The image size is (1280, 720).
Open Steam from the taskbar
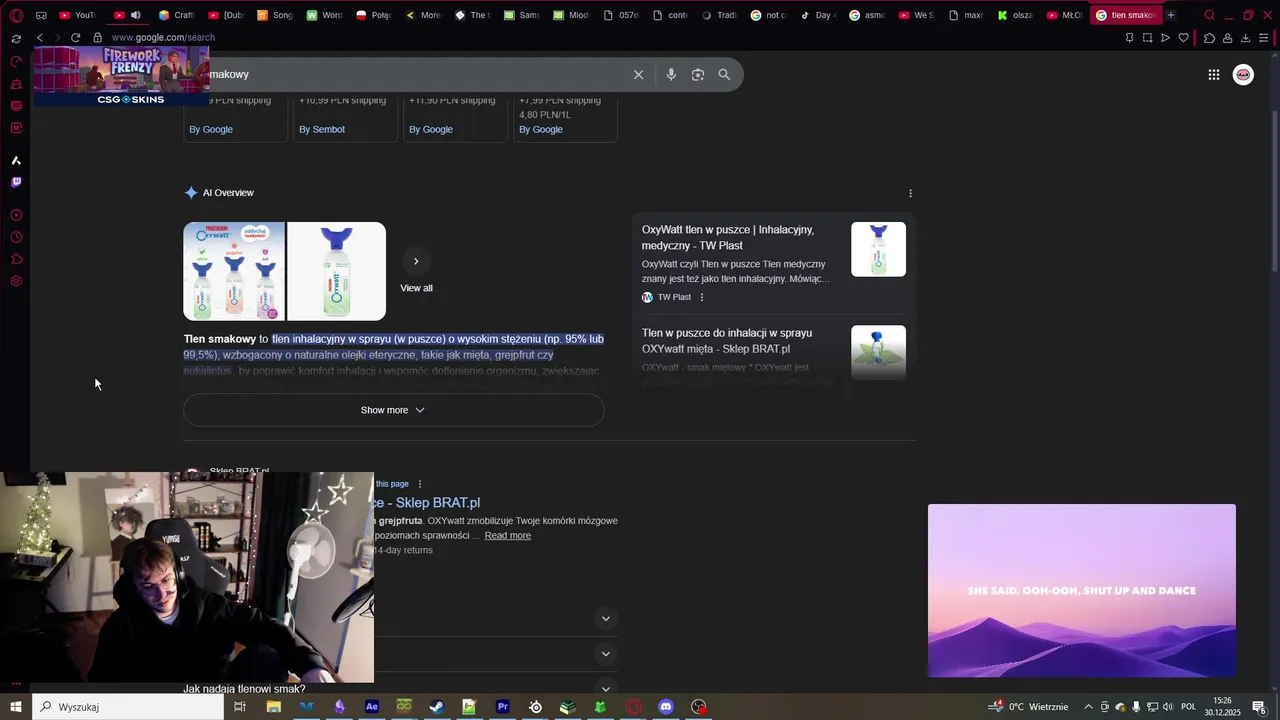coord(436,707)
